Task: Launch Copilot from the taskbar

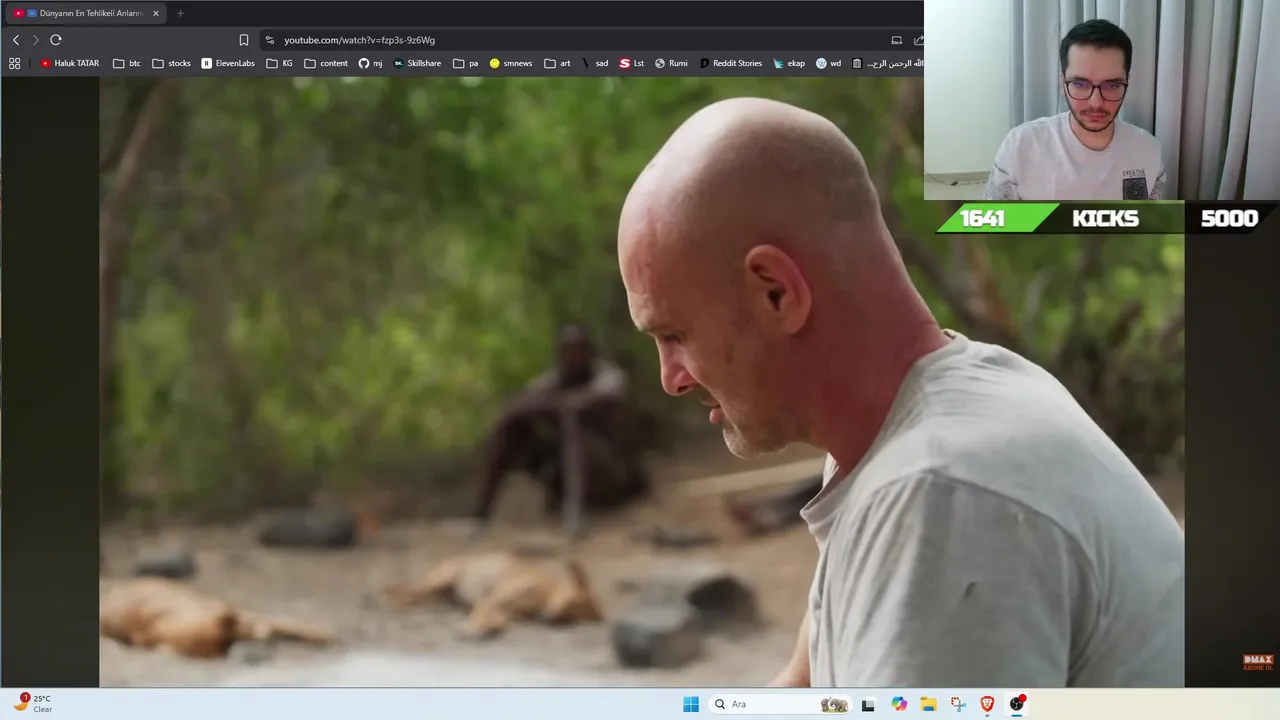Action: coord(899,704)
